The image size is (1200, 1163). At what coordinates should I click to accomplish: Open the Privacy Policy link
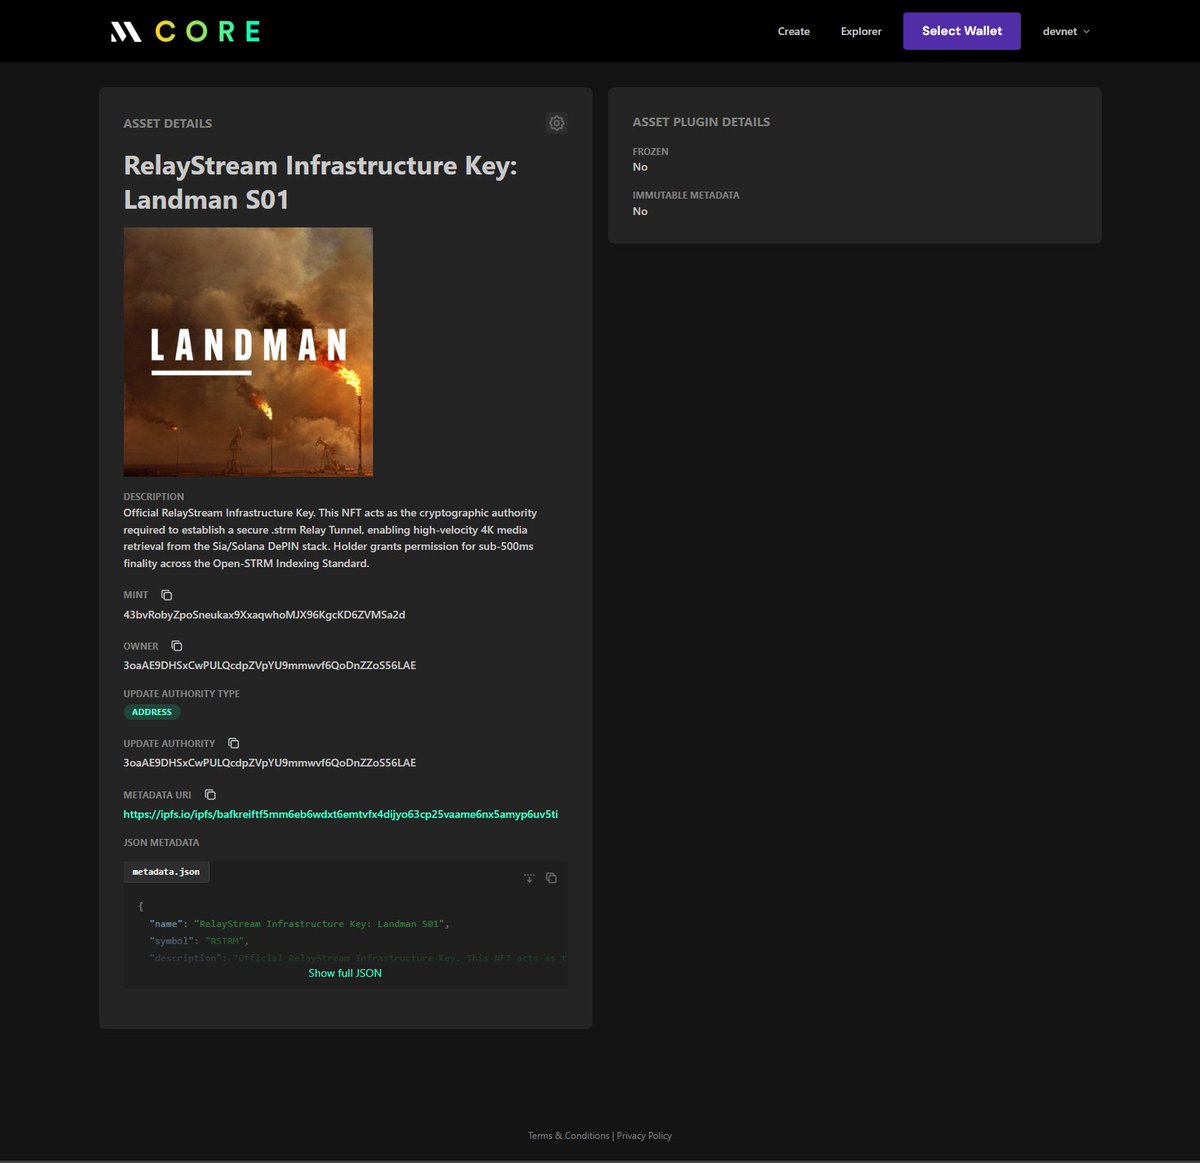click(x=644, y=1136)
